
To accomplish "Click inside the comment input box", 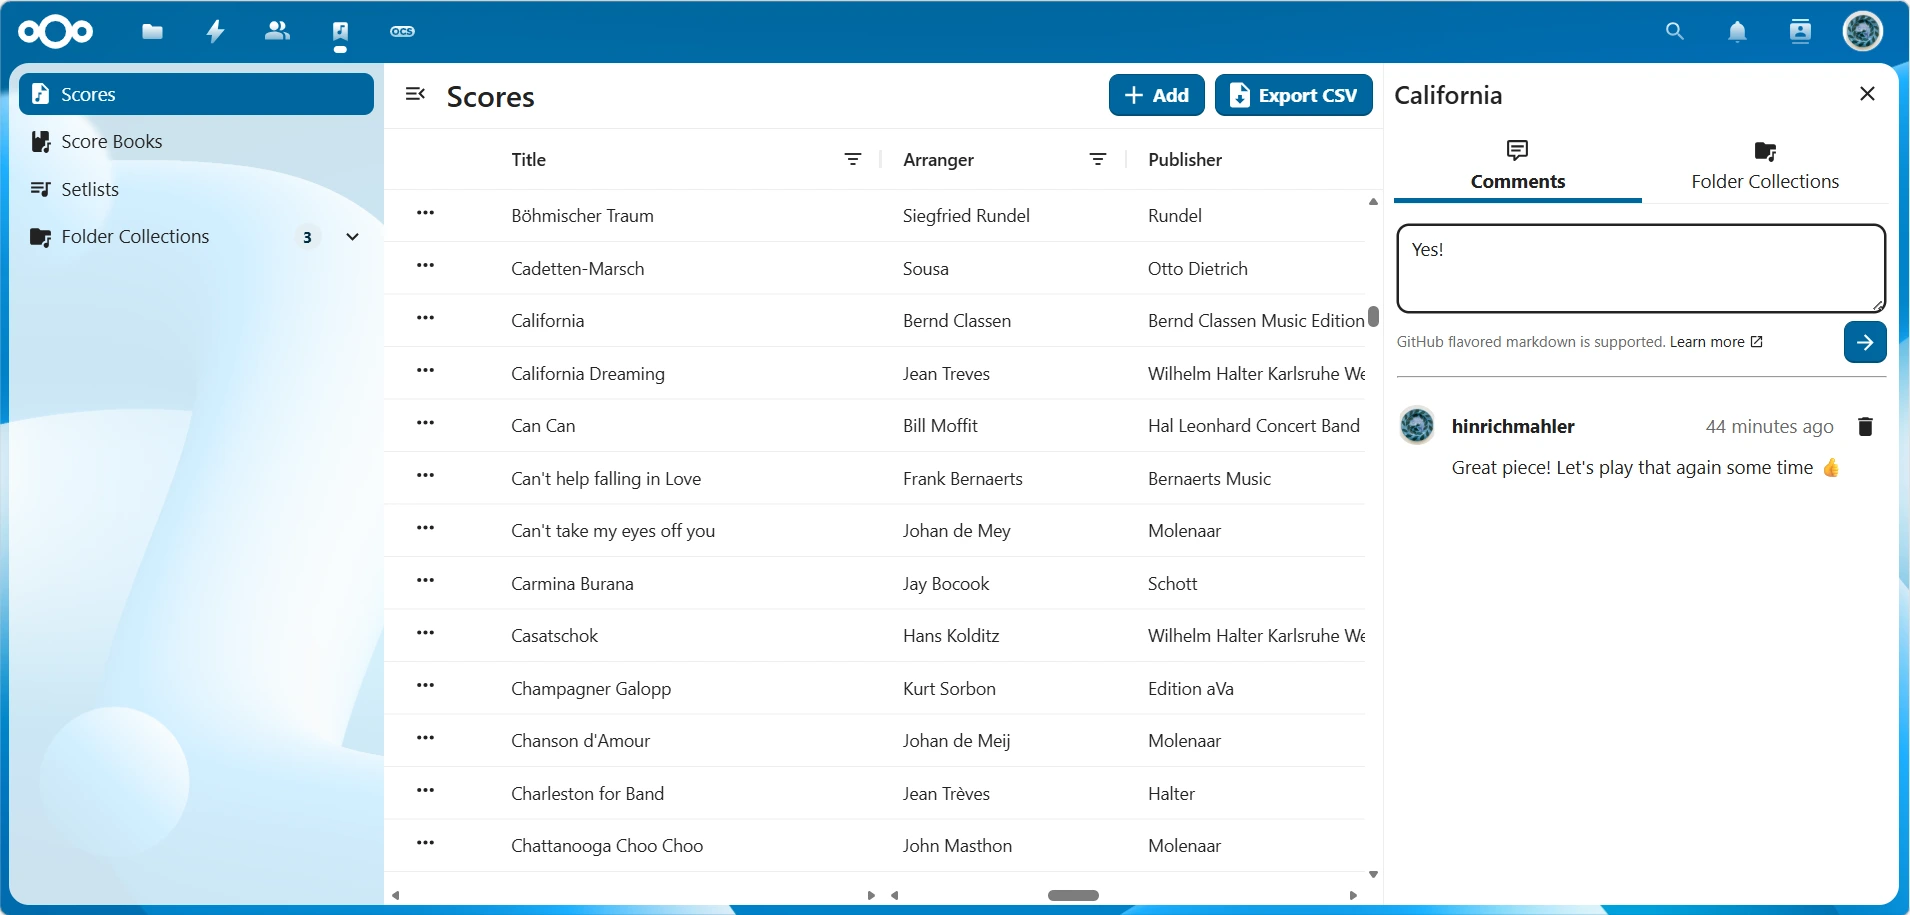I will [1639, 267].
